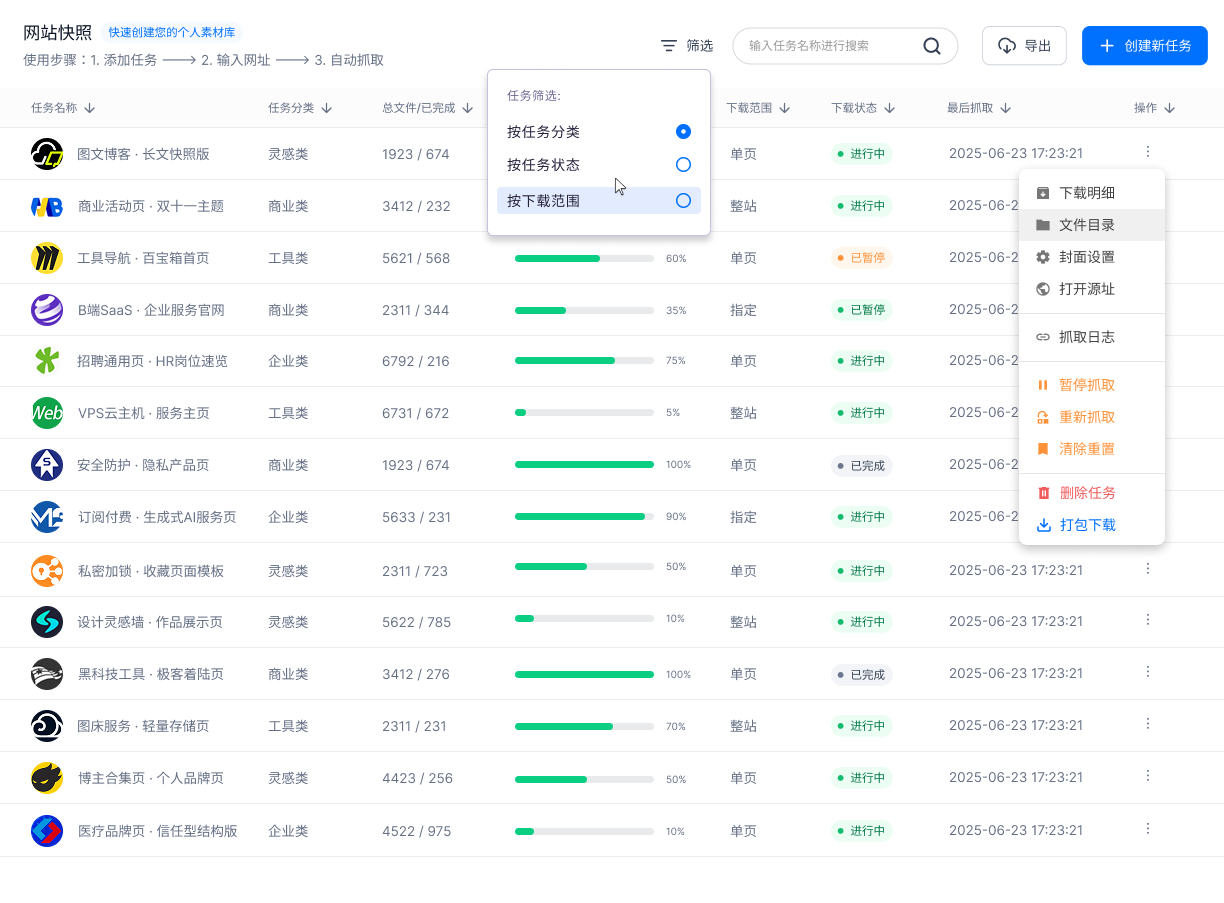Open logo of B端SaaS · 企业服务官网

tap(47, 310)
